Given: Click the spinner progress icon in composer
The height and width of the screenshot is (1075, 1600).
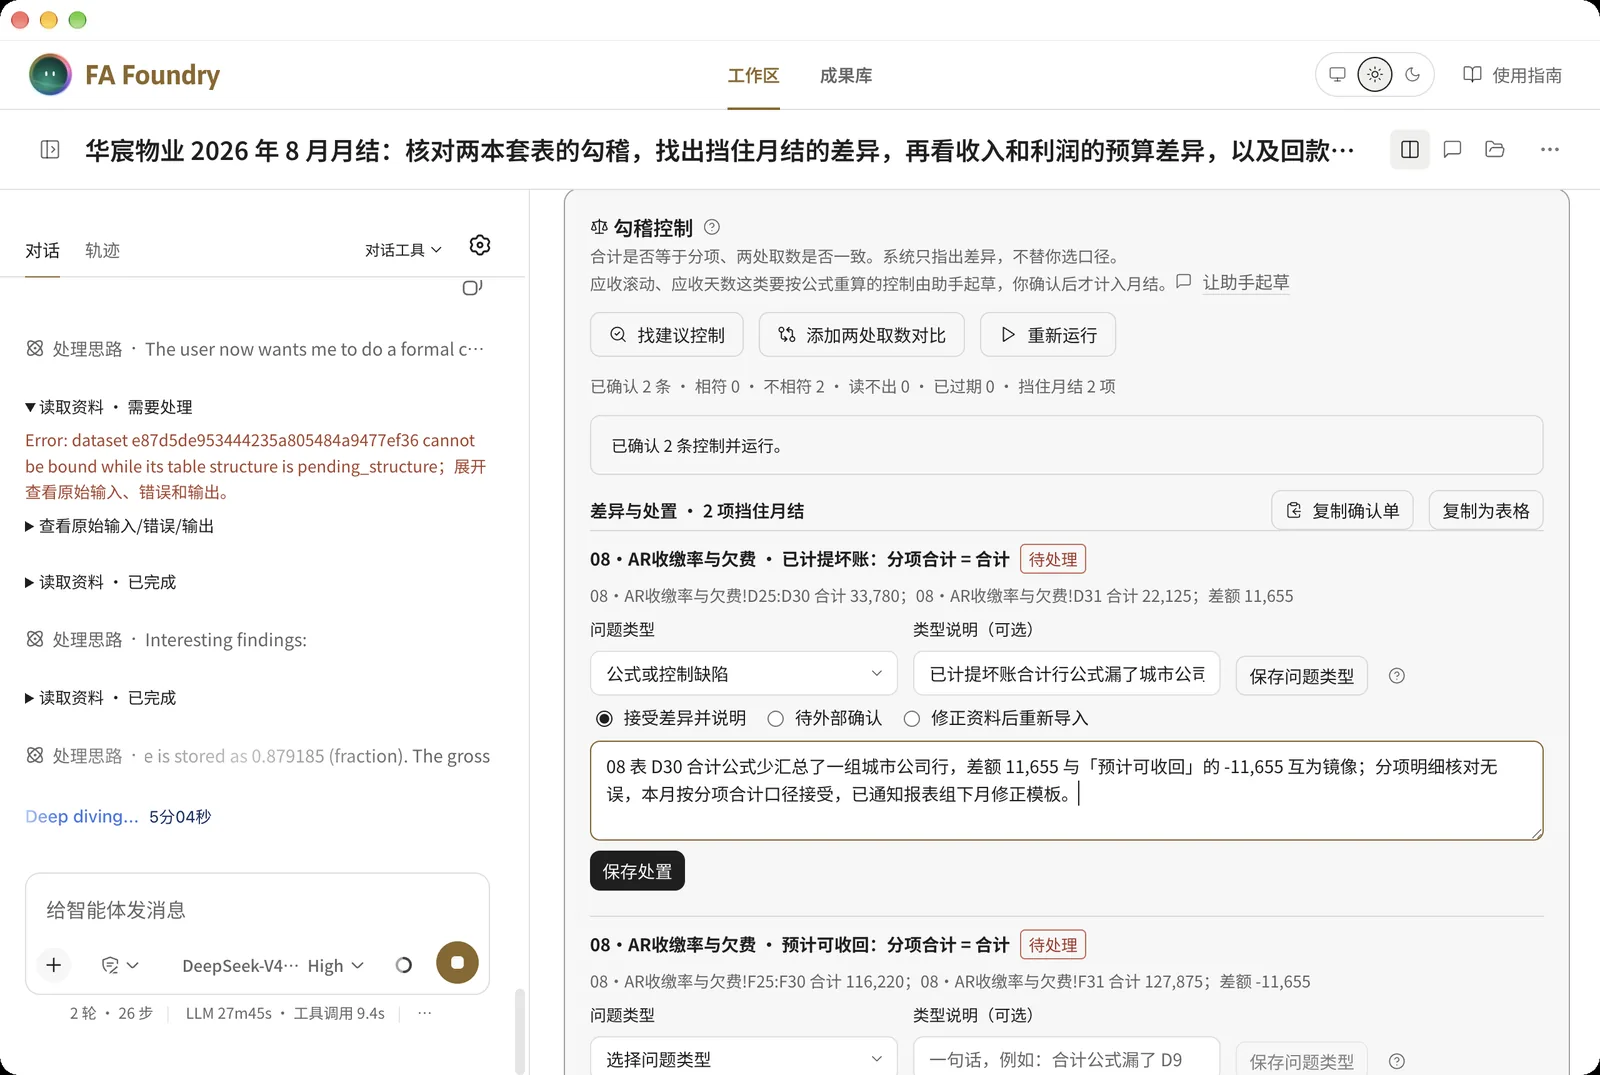Looking at the screenshot, I should point(404,965).
